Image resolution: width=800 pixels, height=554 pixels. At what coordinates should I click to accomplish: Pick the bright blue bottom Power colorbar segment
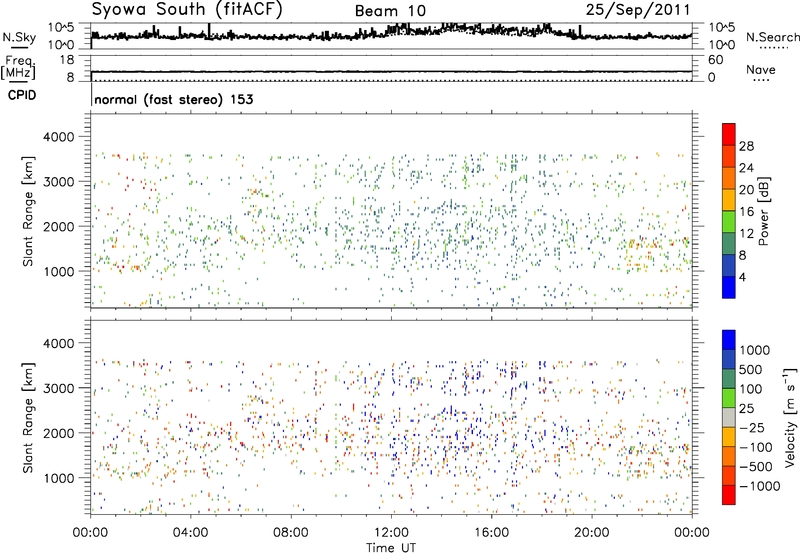coord(729,288)
